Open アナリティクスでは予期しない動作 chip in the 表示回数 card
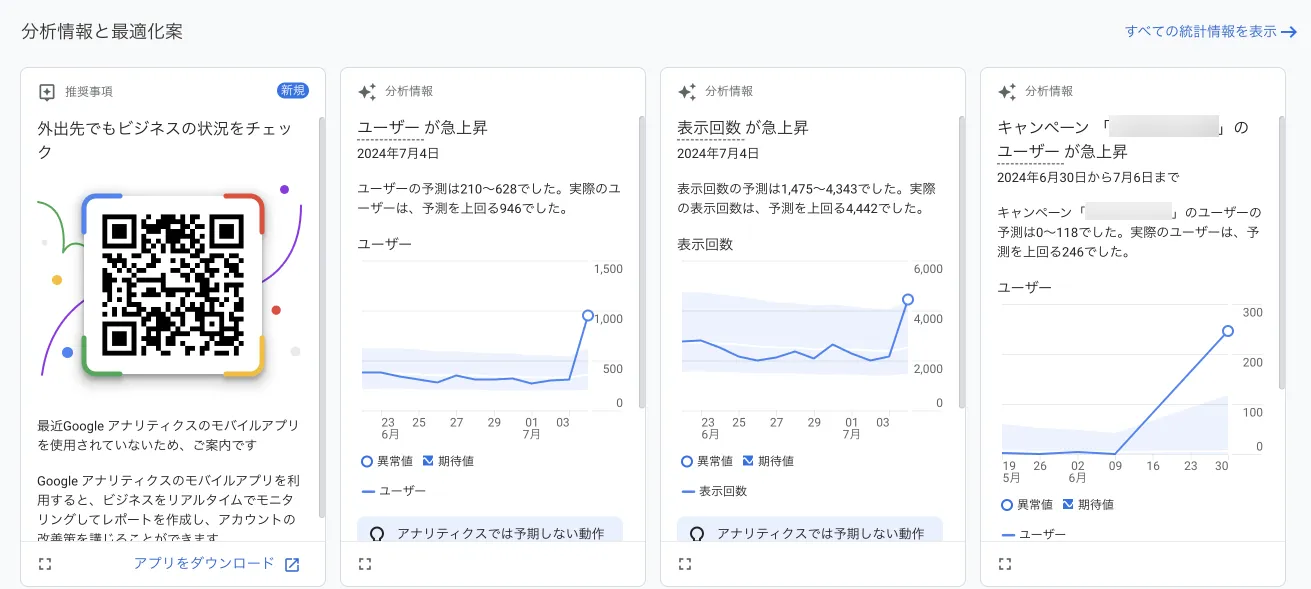 (810, 529)
